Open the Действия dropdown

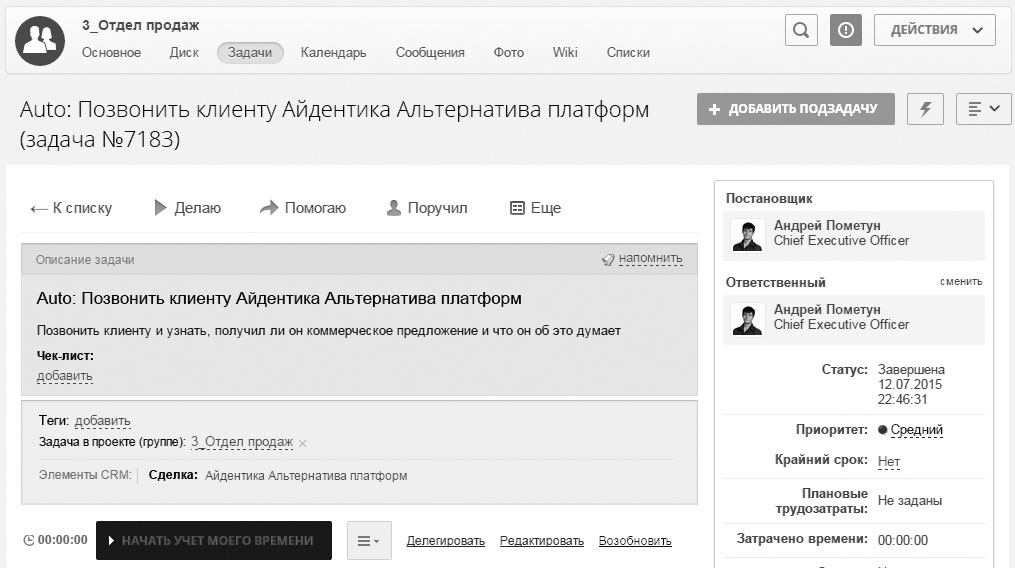tap(934, 30)
